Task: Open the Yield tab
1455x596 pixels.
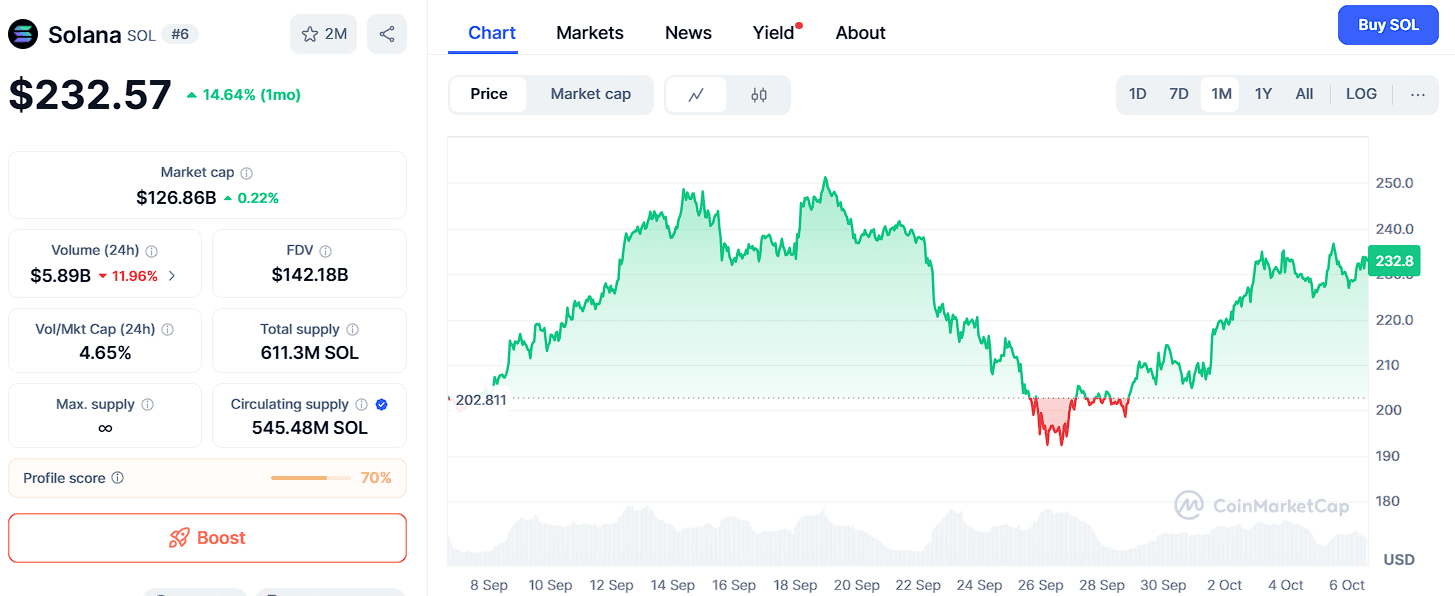Action: click(x=773, y=33)
